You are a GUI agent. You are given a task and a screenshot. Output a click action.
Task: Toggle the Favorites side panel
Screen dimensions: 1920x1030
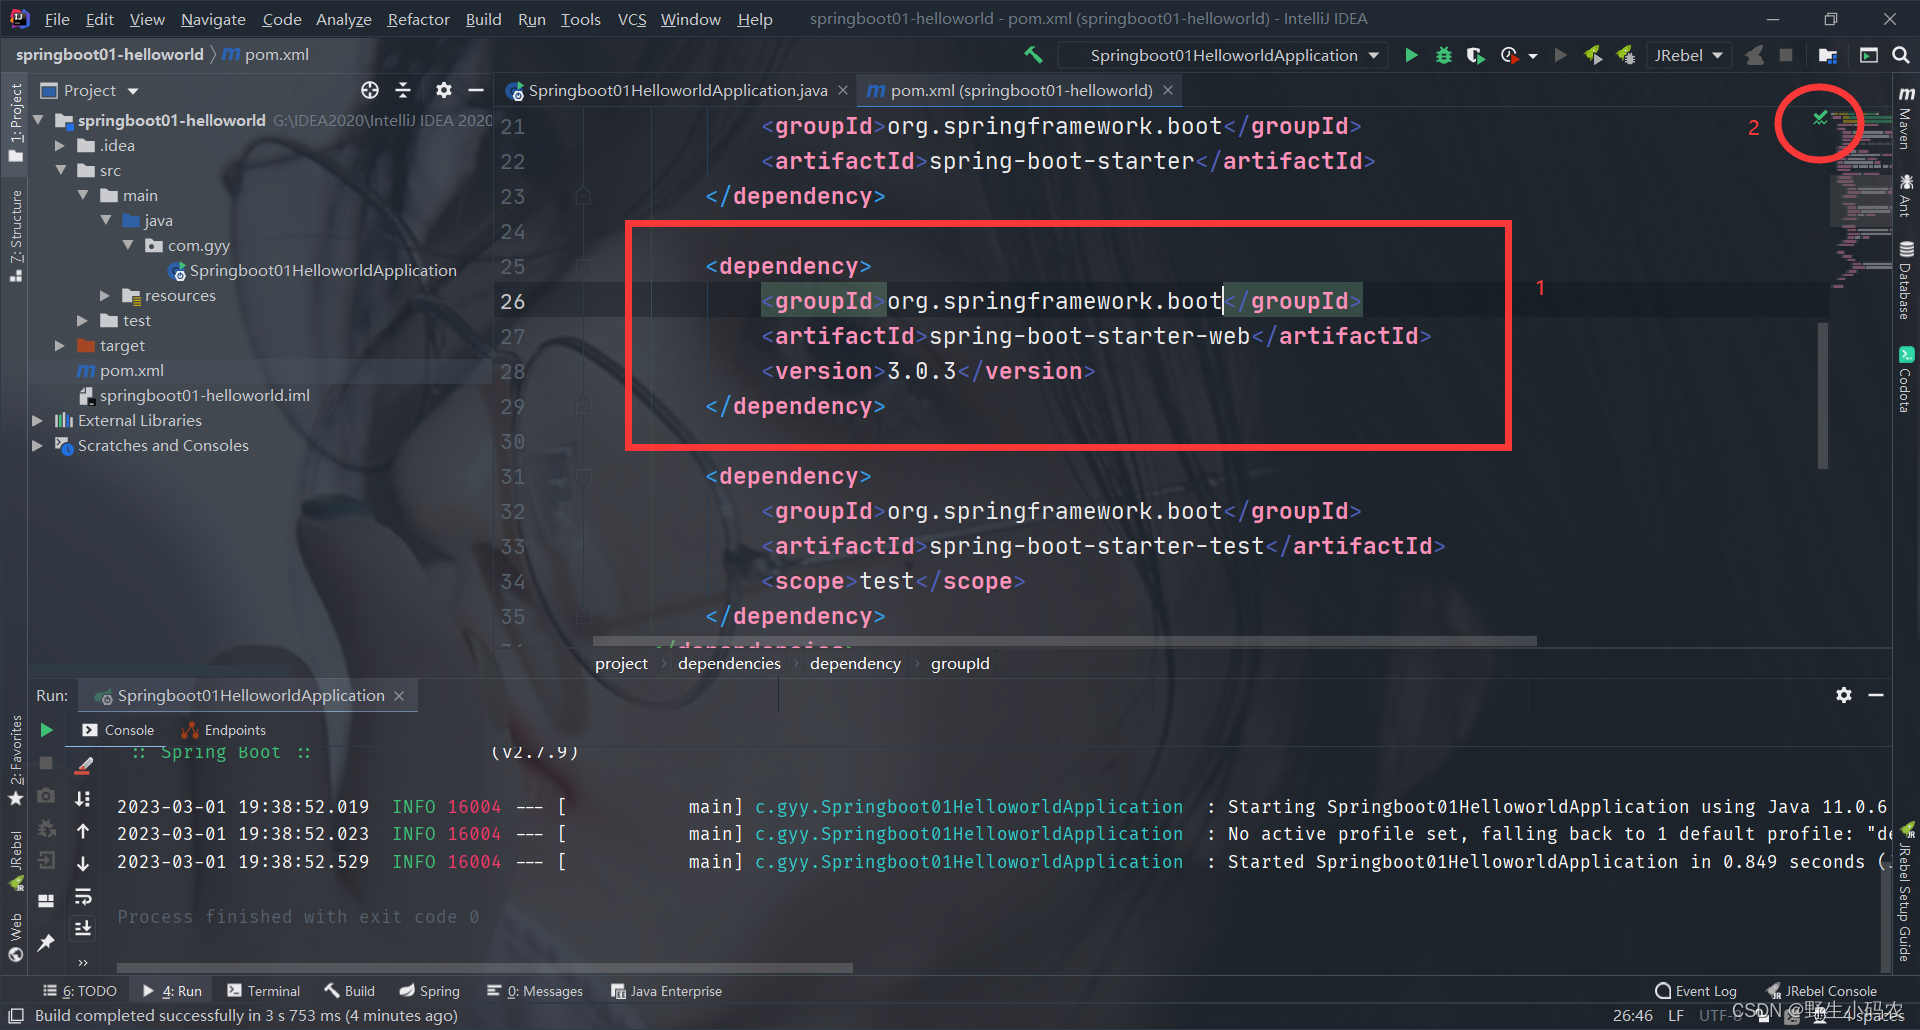point(16,760)
